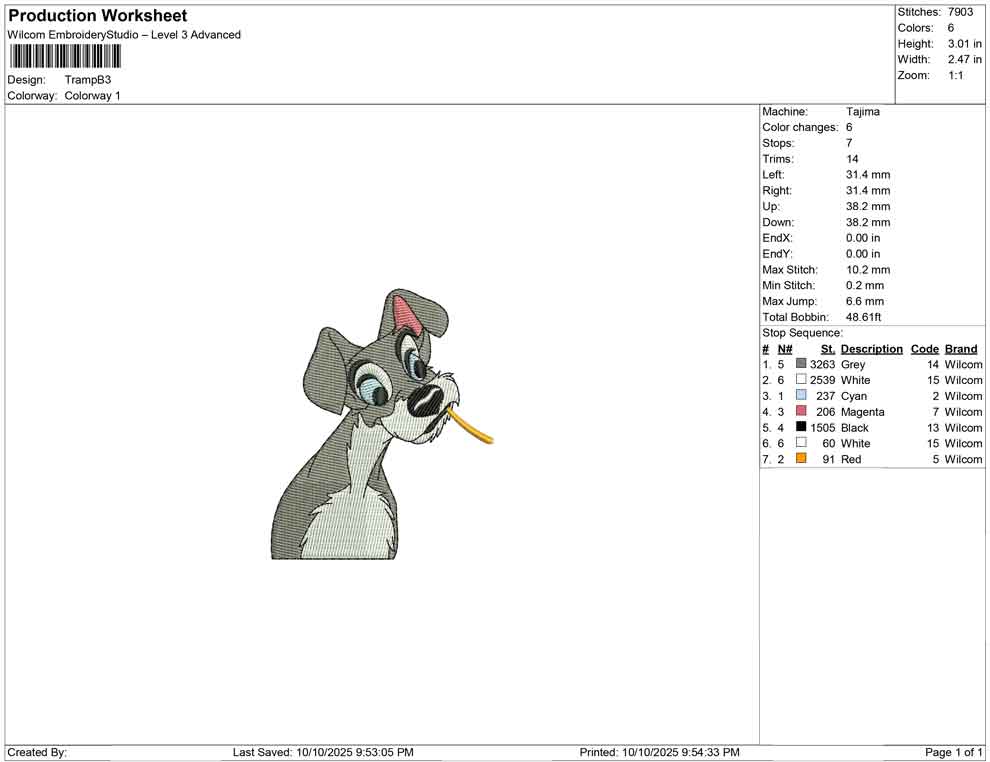990x762 pixels.
Task: Click the orange Red thread color swatch
Action: point(801,458)
